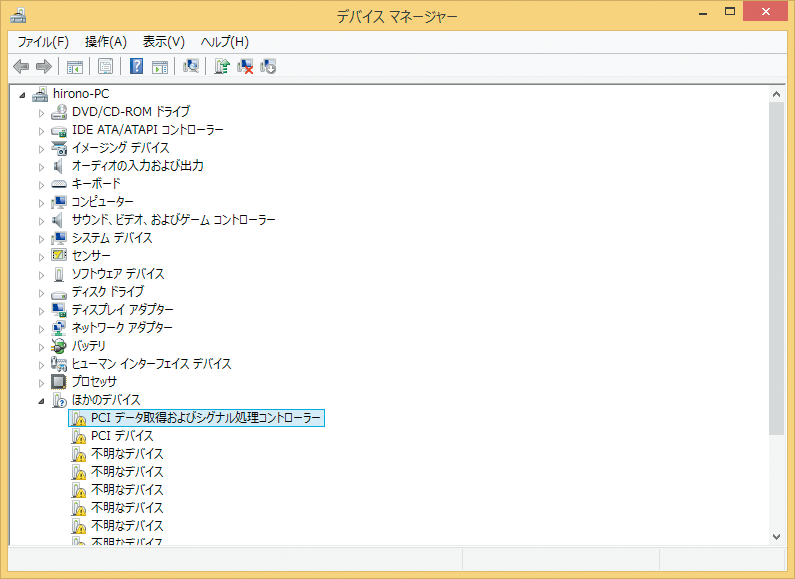The image size is (795, 579).
Task: Expand the ソフトウェア デバイス node arrow
Action: point(42,275)
